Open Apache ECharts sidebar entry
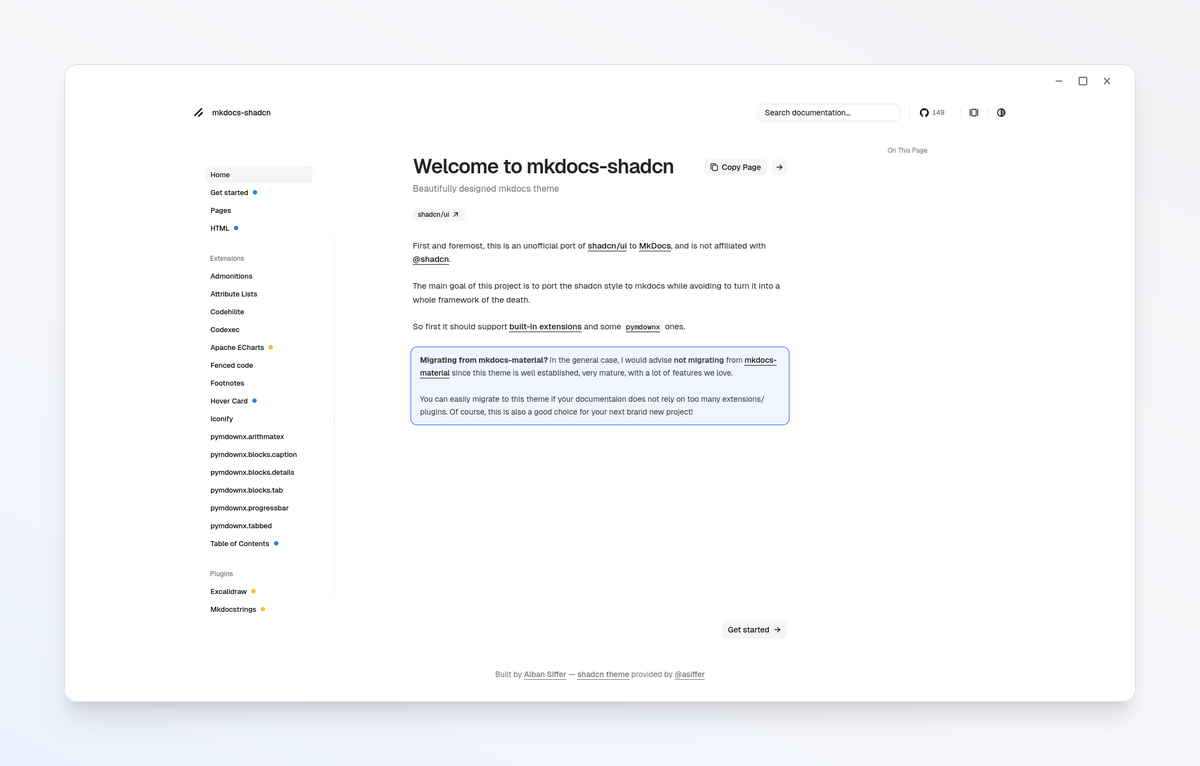 click(237, 348)
